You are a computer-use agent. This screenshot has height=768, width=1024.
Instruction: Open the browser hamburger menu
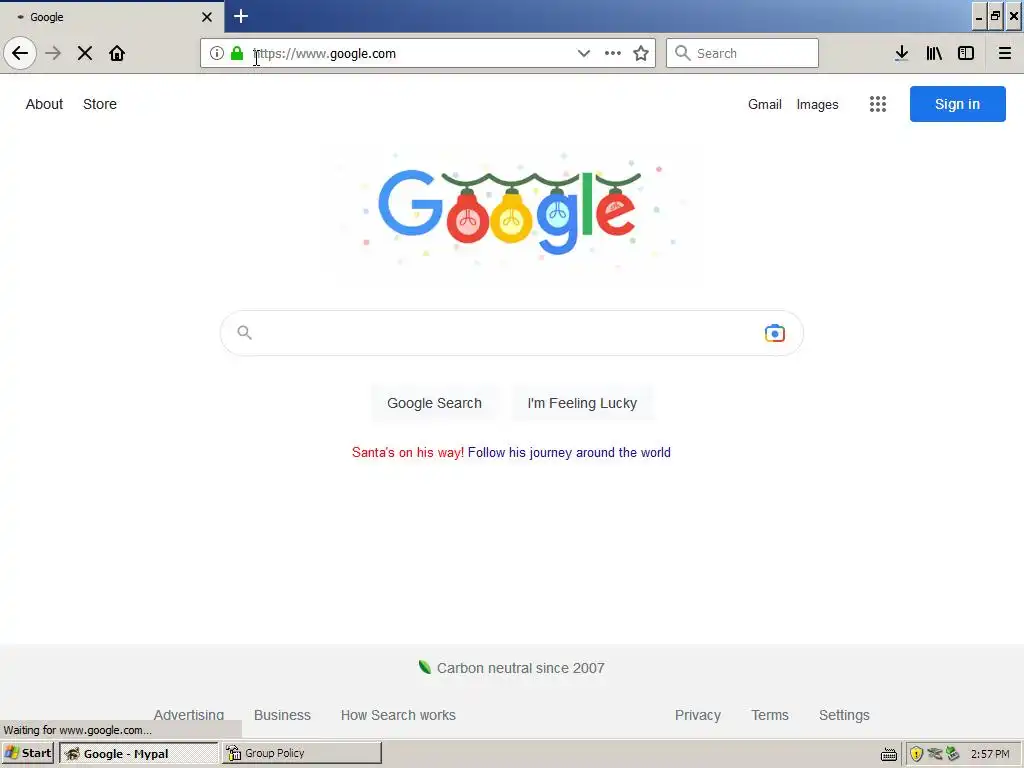click(x=1005, y=53)
